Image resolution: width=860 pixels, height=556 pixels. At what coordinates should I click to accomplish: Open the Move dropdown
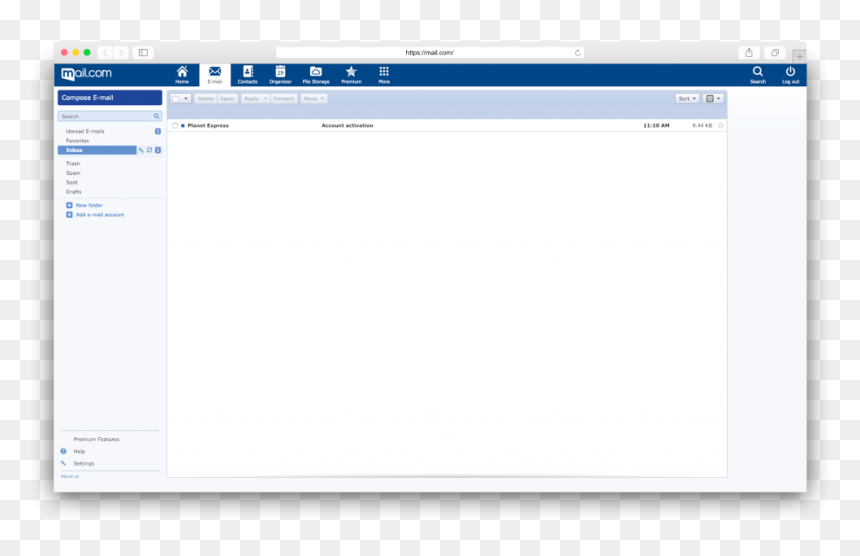pos(314,99)
